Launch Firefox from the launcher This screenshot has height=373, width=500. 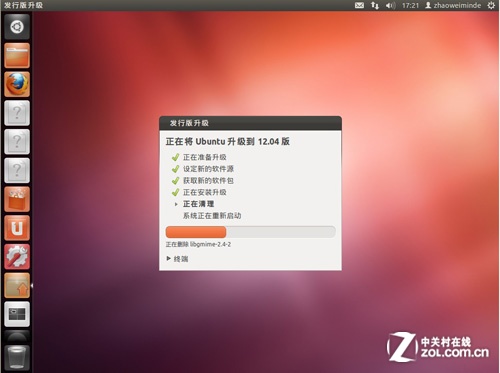coord(17,84)
